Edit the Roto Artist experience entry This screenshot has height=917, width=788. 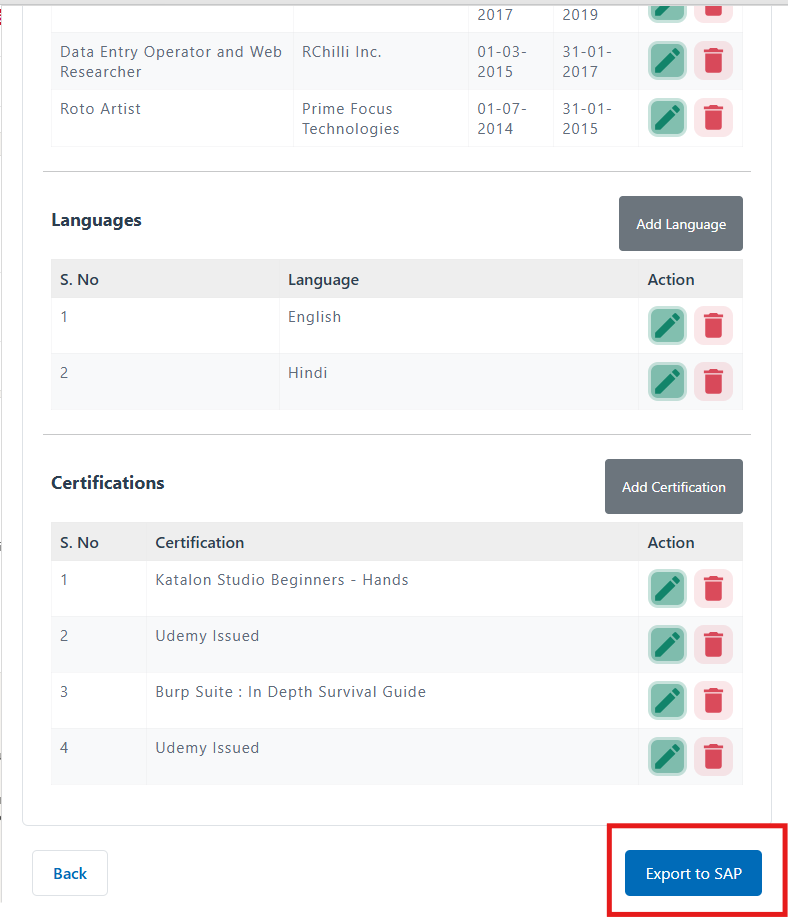[x=667, y=117]
